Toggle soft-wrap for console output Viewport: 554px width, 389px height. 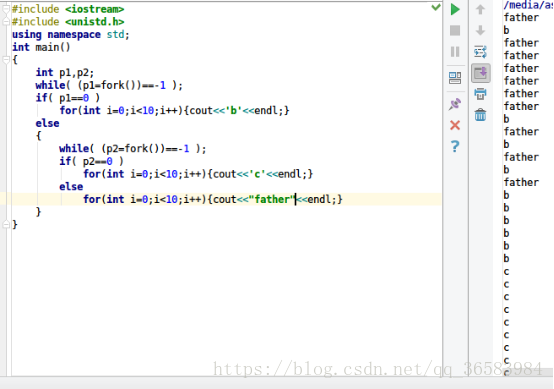tap(480, 52)
